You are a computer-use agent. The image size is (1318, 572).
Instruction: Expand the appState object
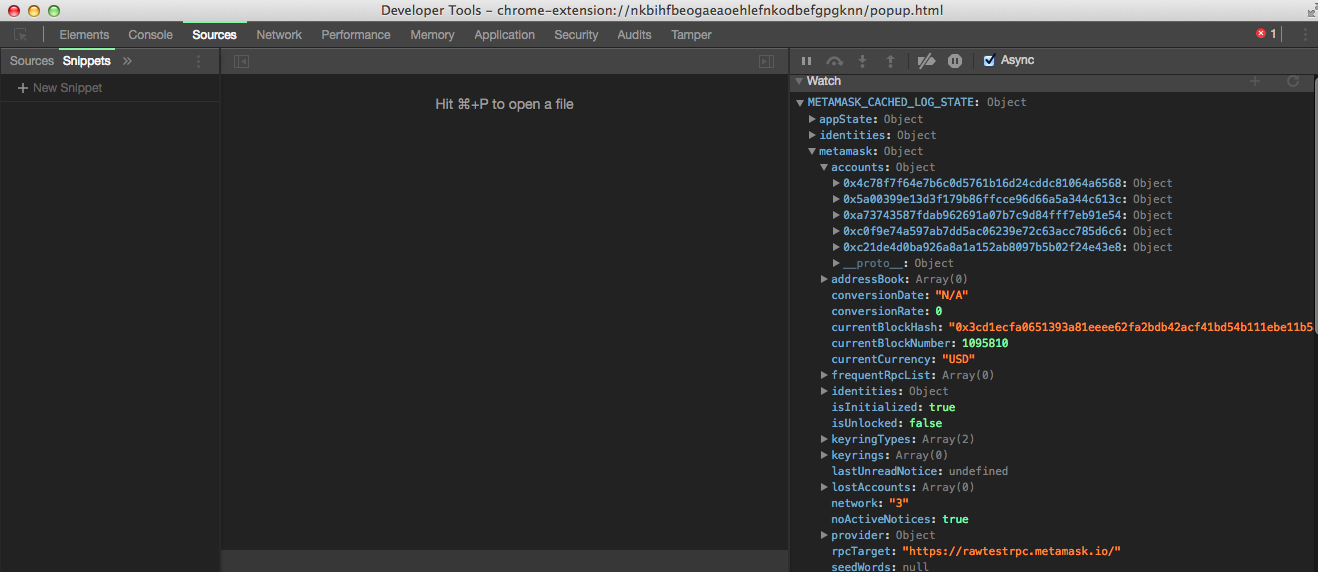coord(812,119)
